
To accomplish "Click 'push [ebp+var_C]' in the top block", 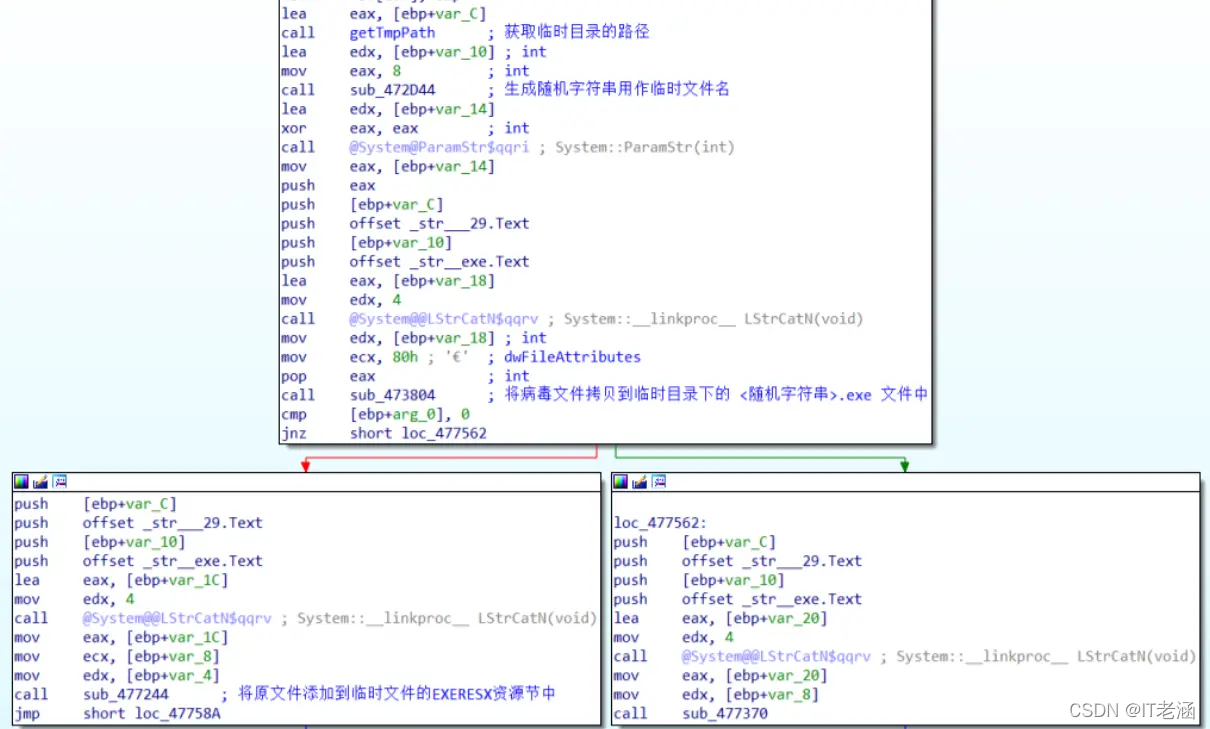I will [x=362, y=204].
